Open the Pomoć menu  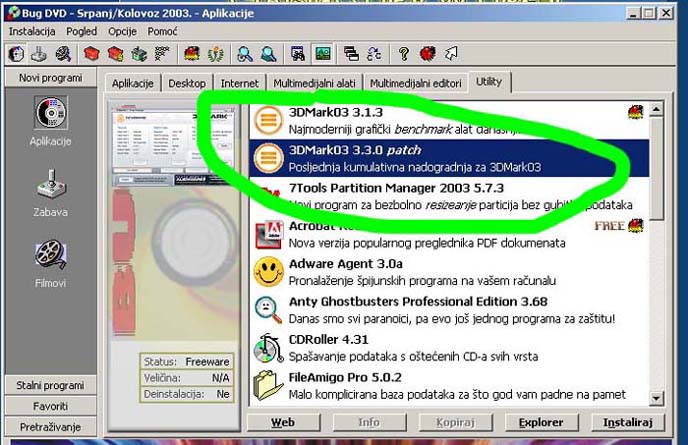[x=162, y=32]
